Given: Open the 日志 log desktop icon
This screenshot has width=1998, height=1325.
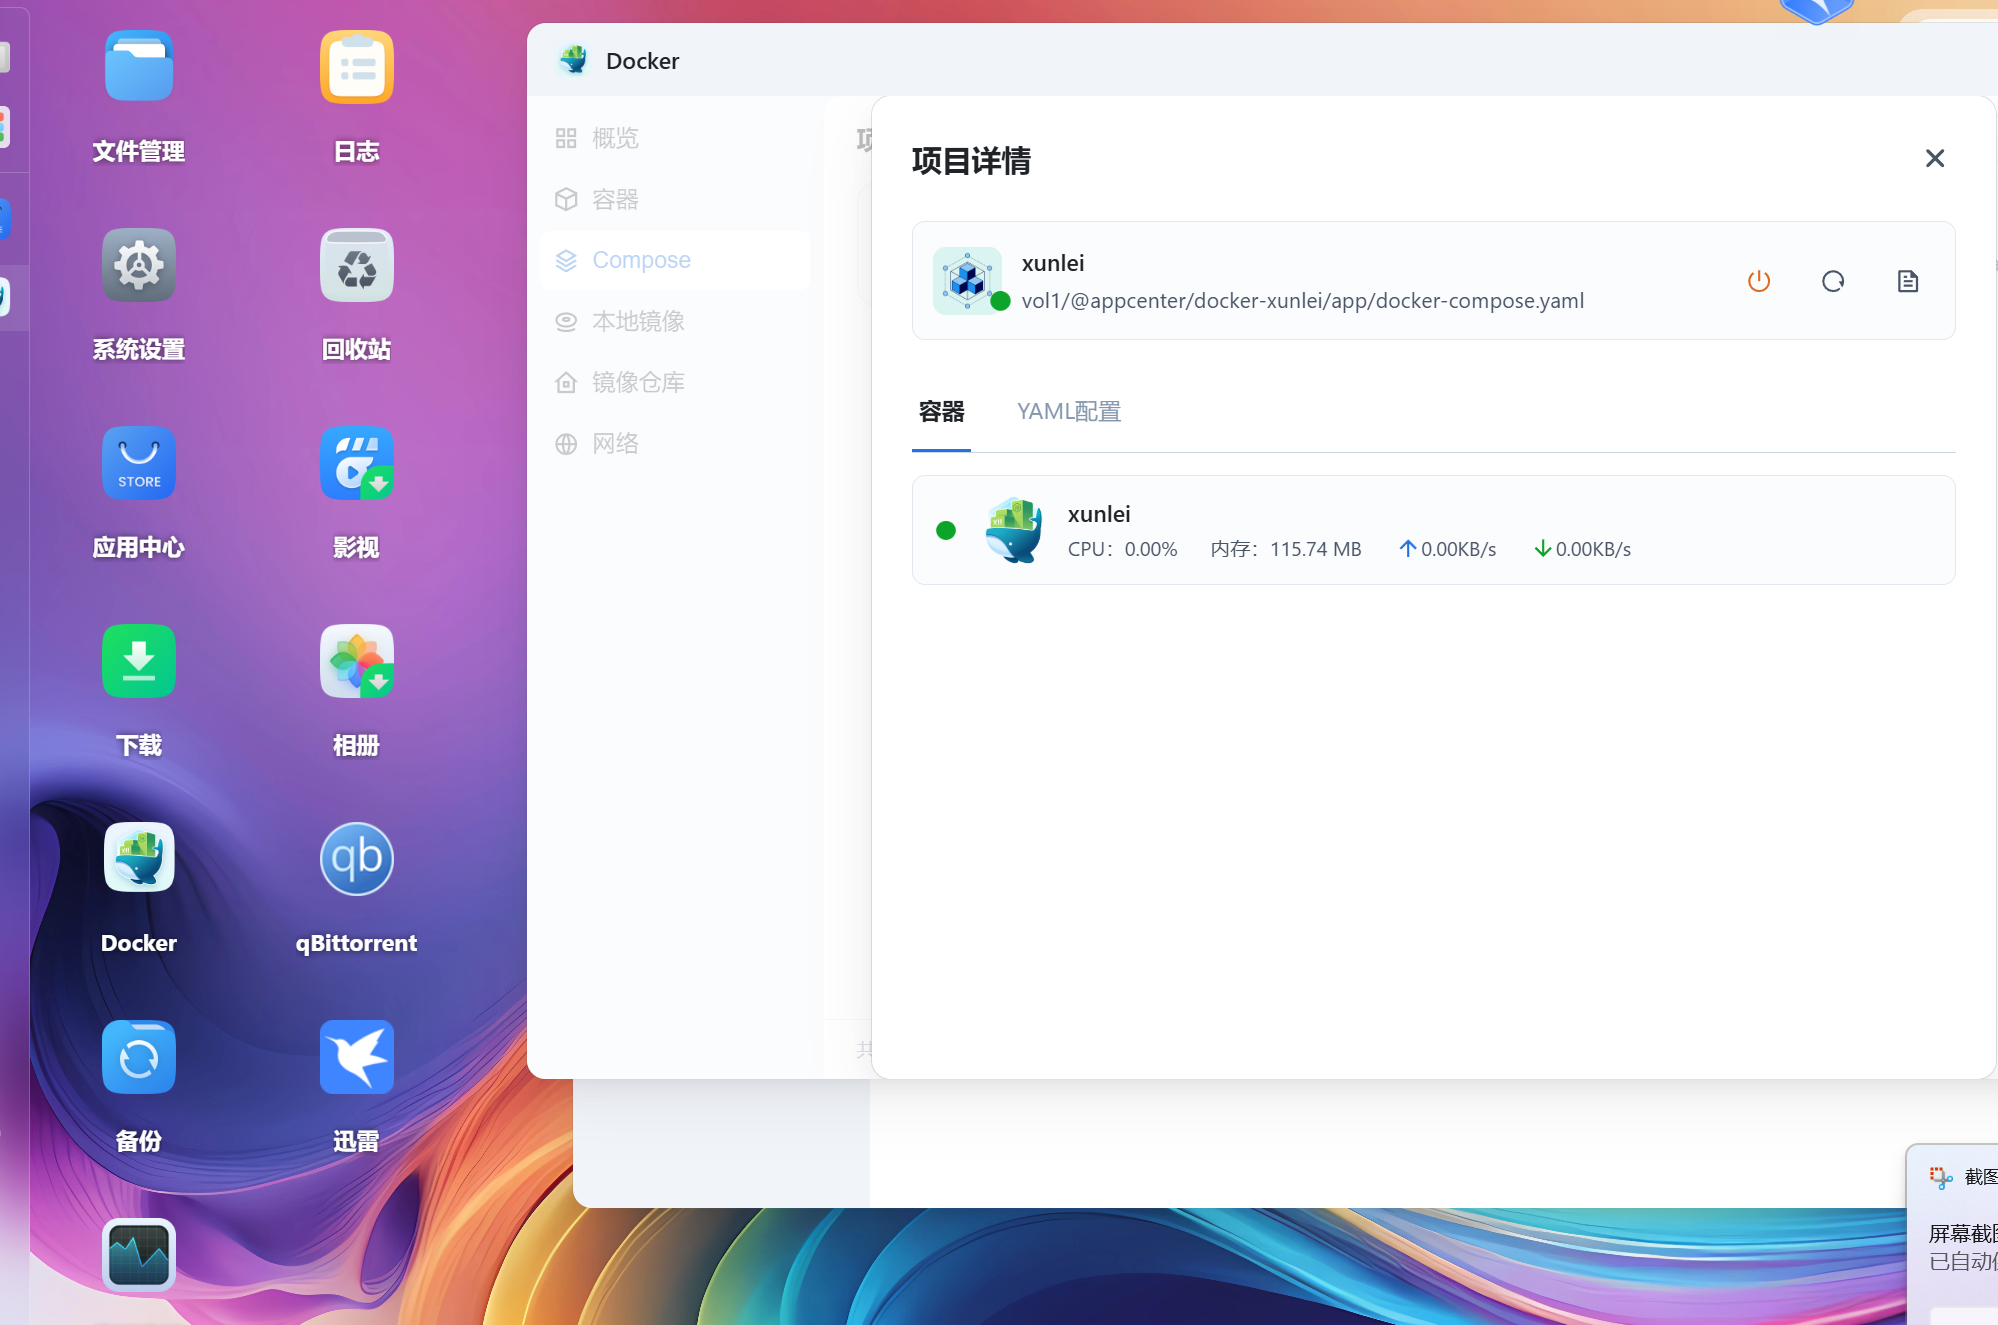Looking at the screenshot, I should pyautogui.click(x=357, y=67).
